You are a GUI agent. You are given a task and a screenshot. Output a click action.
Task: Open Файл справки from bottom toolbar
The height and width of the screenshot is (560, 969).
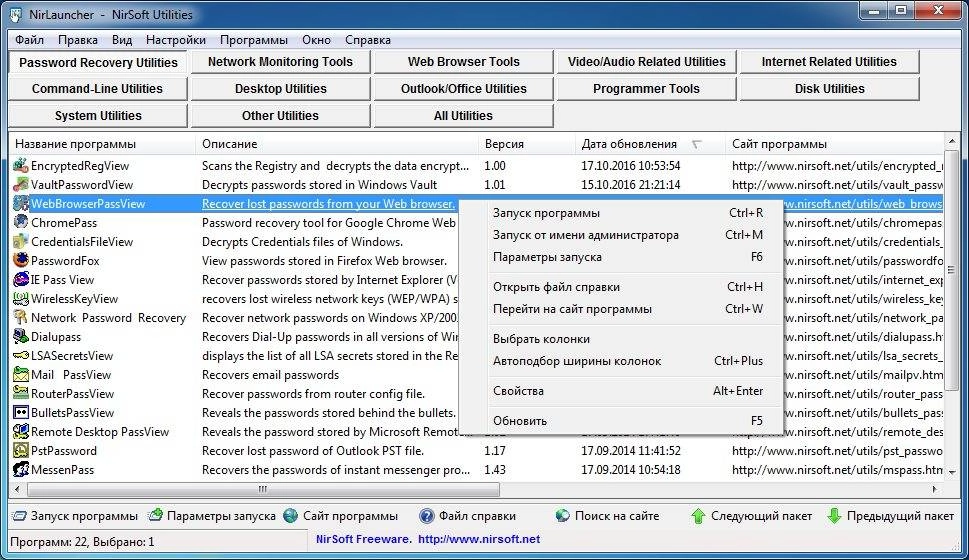[x=467, y=515]
